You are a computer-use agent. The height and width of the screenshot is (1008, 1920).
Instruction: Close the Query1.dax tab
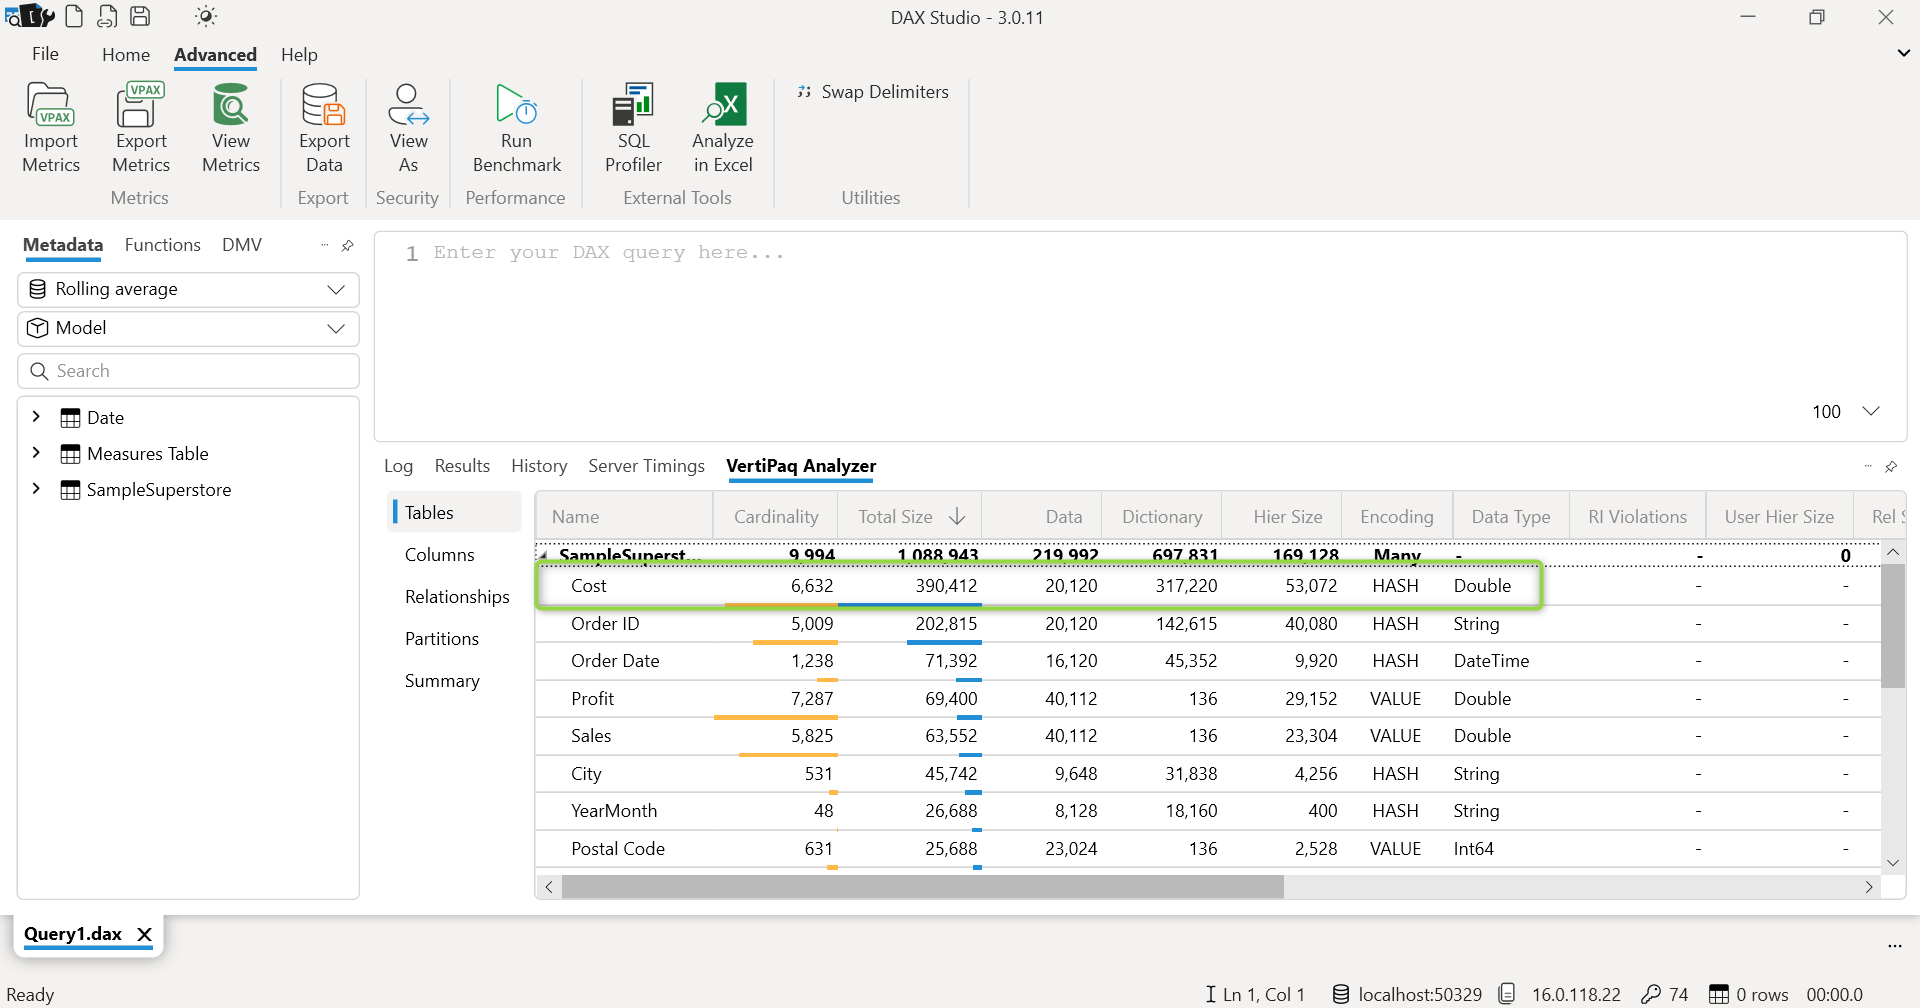coord(145,935)
